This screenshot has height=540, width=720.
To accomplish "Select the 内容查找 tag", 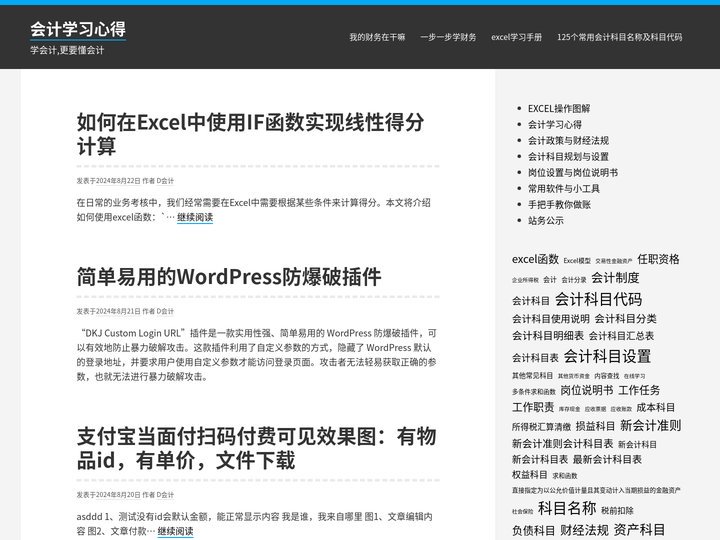I will pyautogui.click(x=607, y=376).
